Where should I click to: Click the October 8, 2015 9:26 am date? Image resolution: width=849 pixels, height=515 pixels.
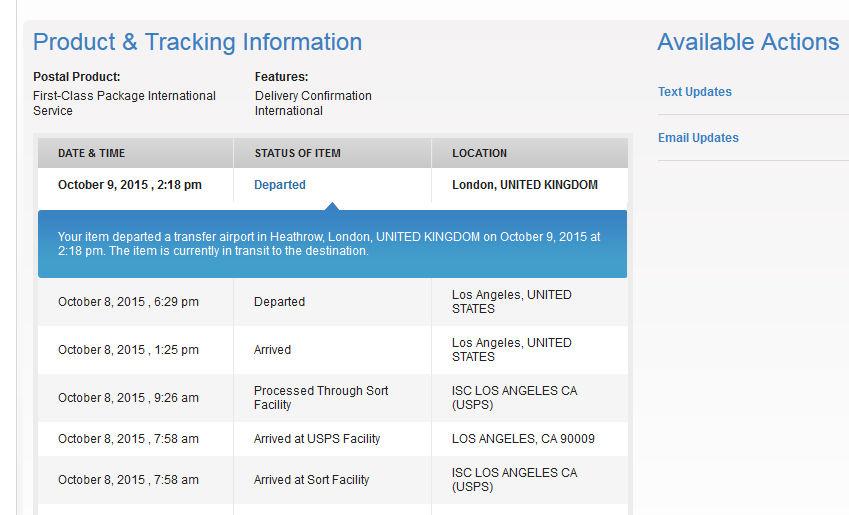(x=128, y=397)
